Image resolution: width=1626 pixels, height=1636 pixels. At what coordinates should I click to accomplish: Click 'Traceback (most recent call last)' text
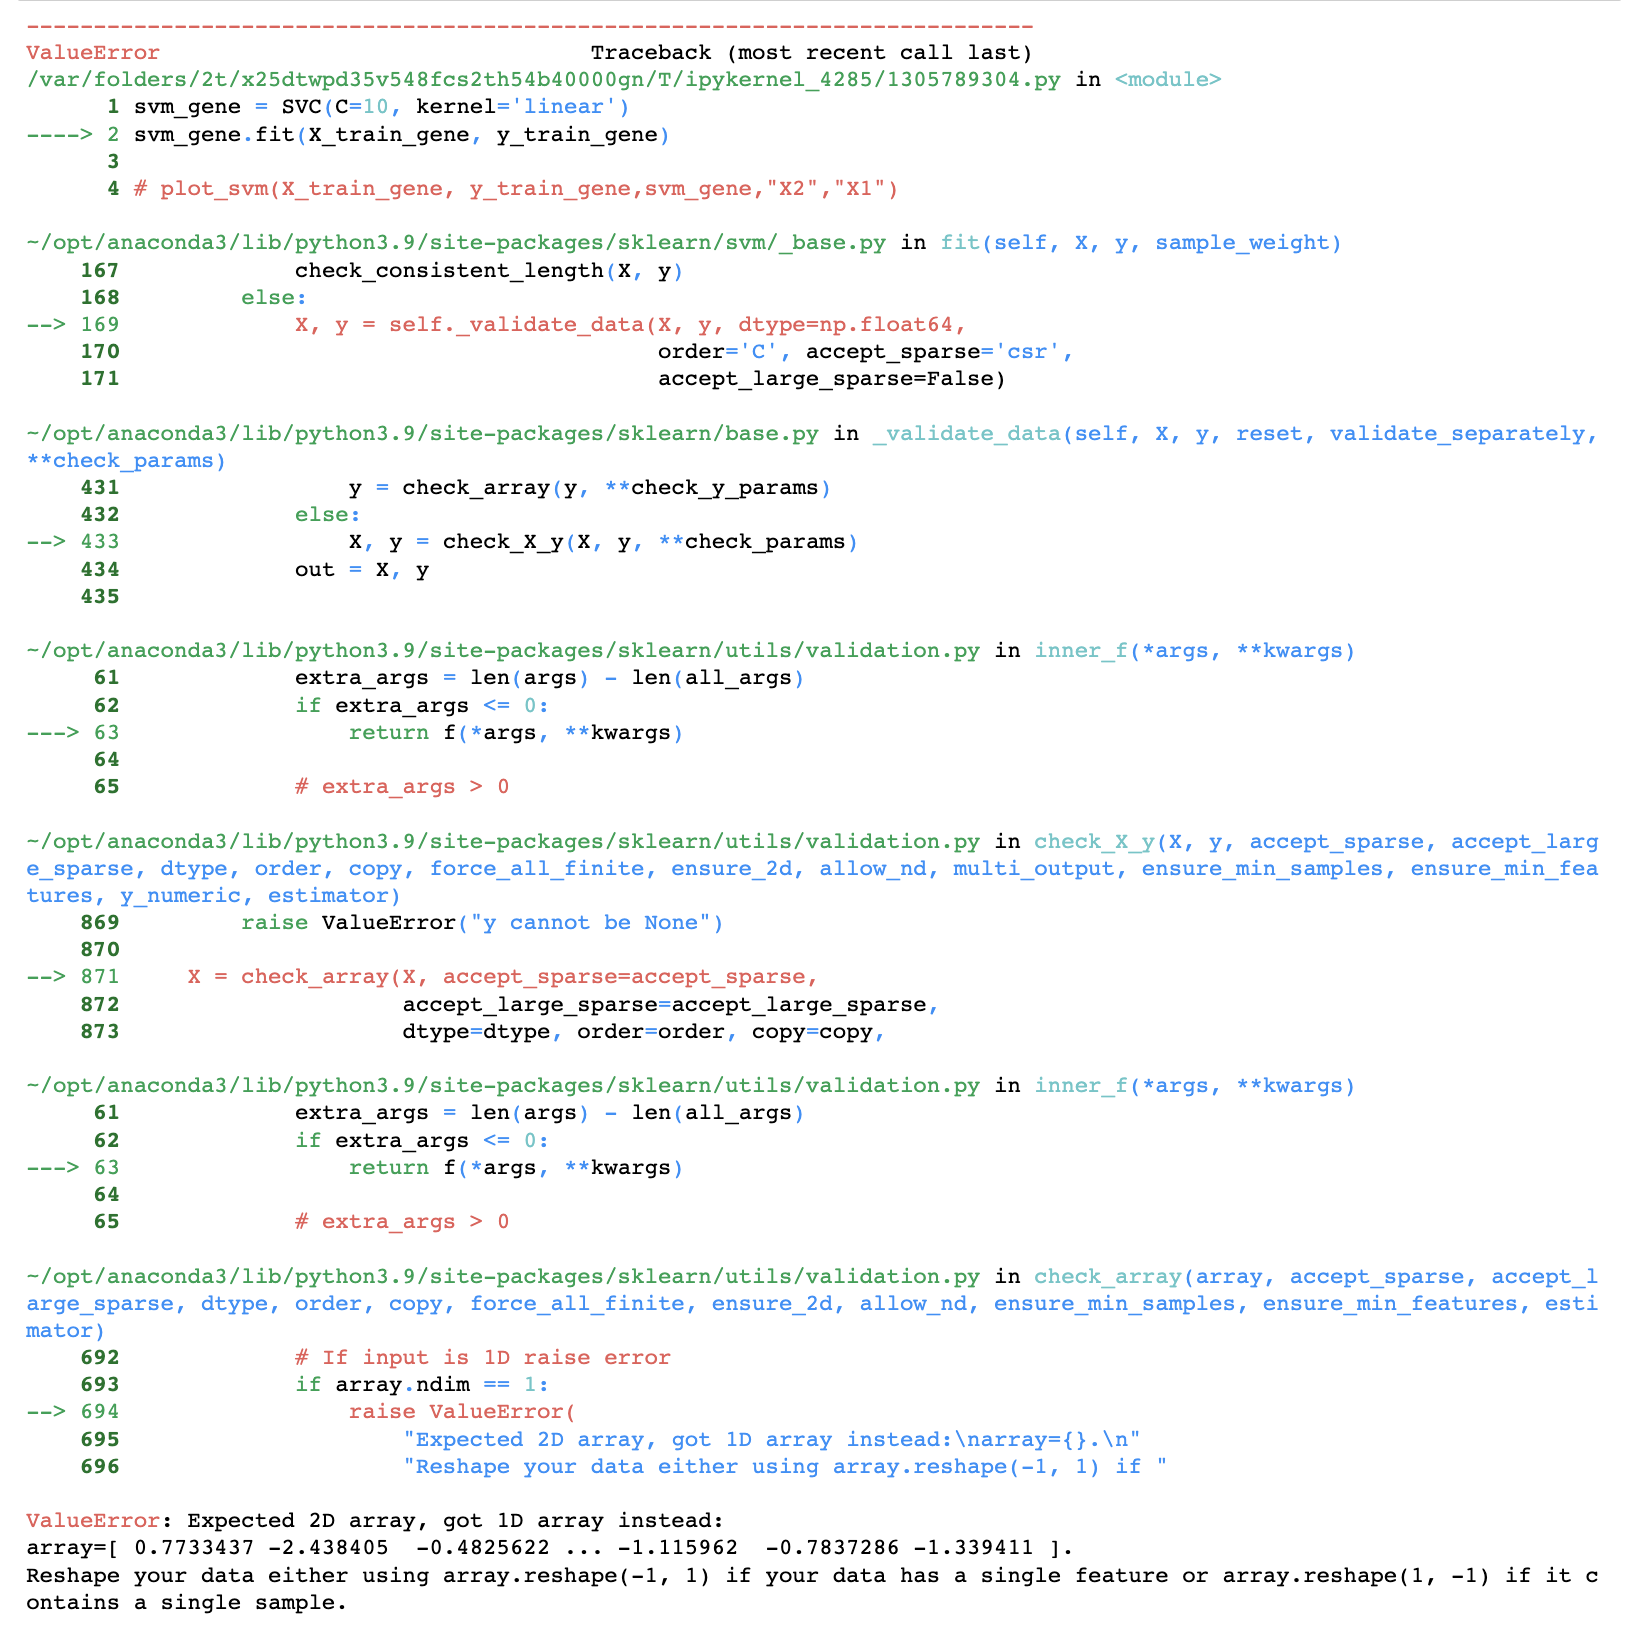811,53
